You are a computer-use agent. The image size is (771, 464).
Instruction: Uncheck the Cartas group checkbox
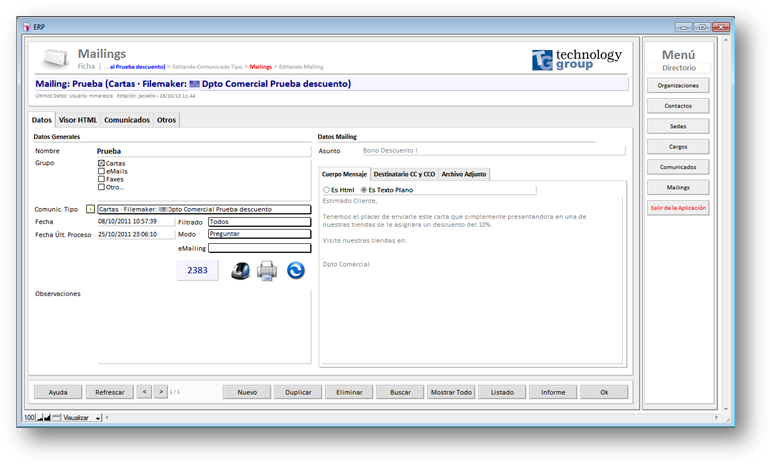pyautogui.click(x=102, y=163)
